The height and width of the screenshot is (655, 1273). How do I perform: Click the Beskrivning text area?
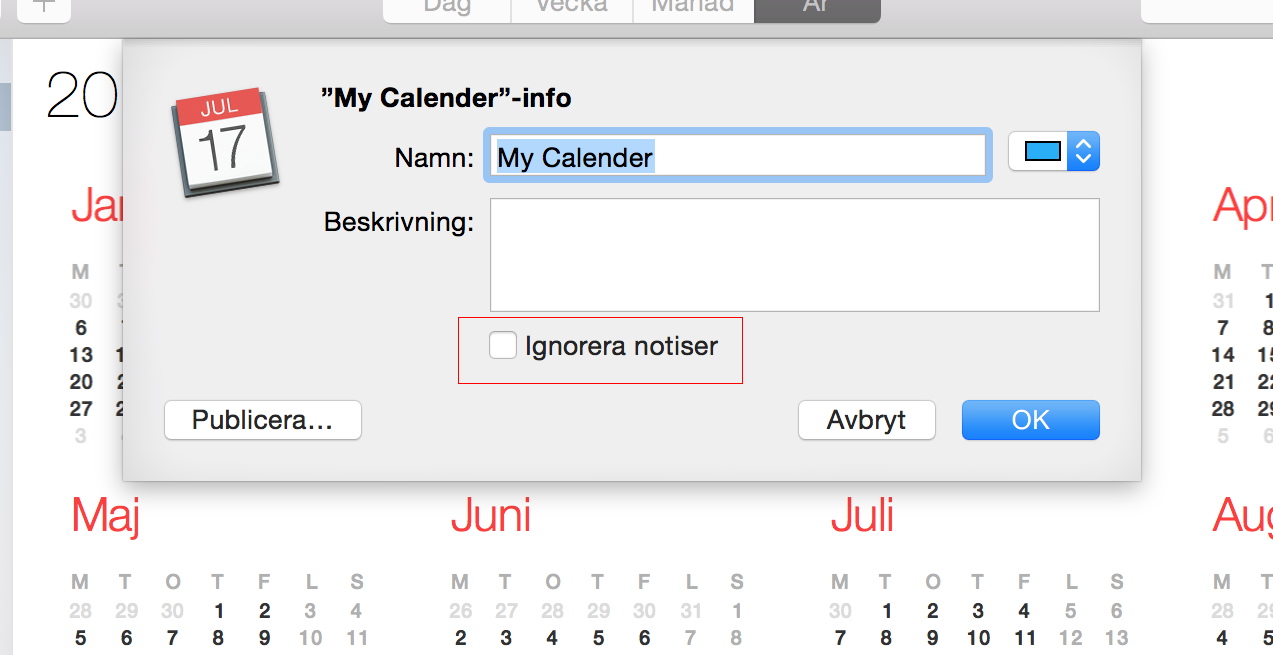795,255
